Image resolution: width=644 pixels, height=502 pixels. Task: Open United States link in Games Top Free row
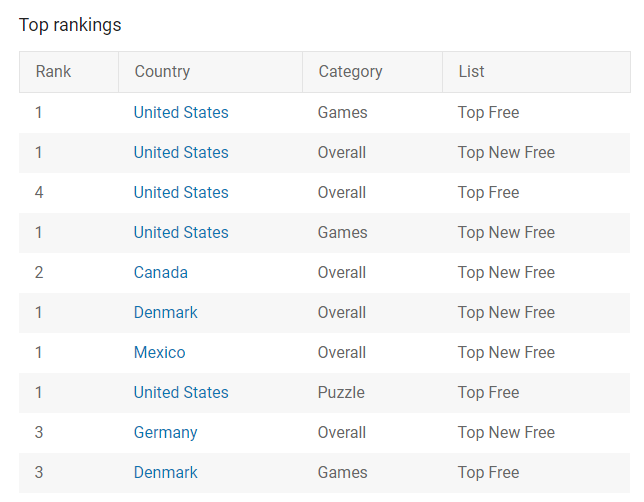[x=181, y=113]
